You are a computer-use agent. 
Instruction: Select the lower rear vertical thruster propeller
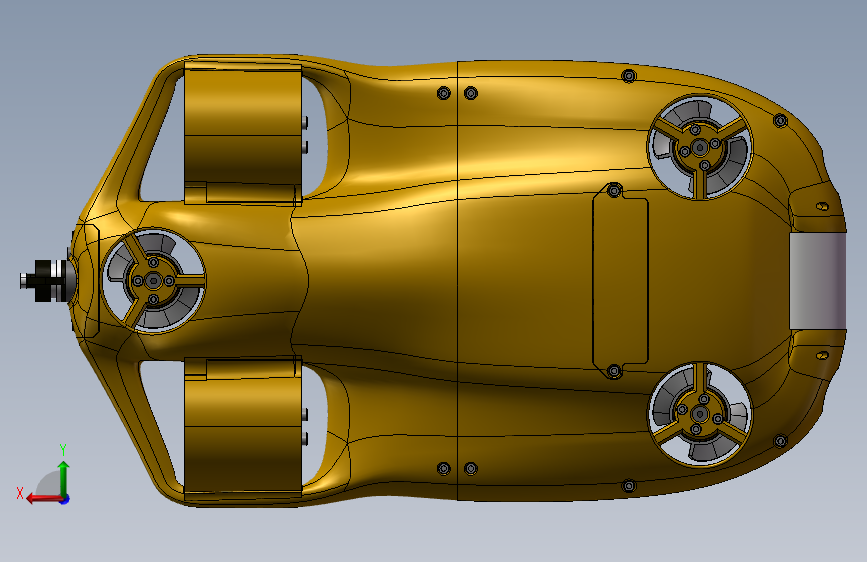700,414
